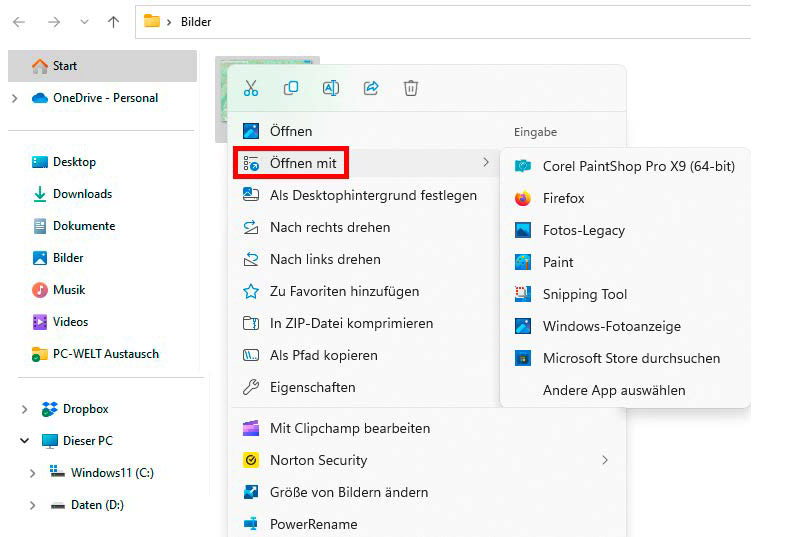Collapse the Dieser PC tree node
Image resolution: width=788 pixels, height=537 pixels.
click(x=24, y=441)
